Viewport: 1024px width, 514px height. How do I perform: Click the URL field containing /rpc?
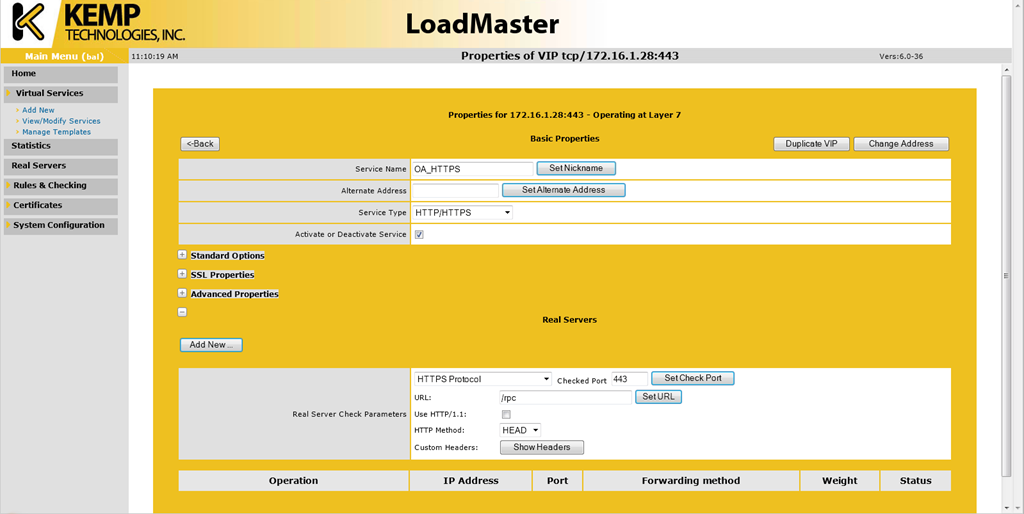point(566,397)
